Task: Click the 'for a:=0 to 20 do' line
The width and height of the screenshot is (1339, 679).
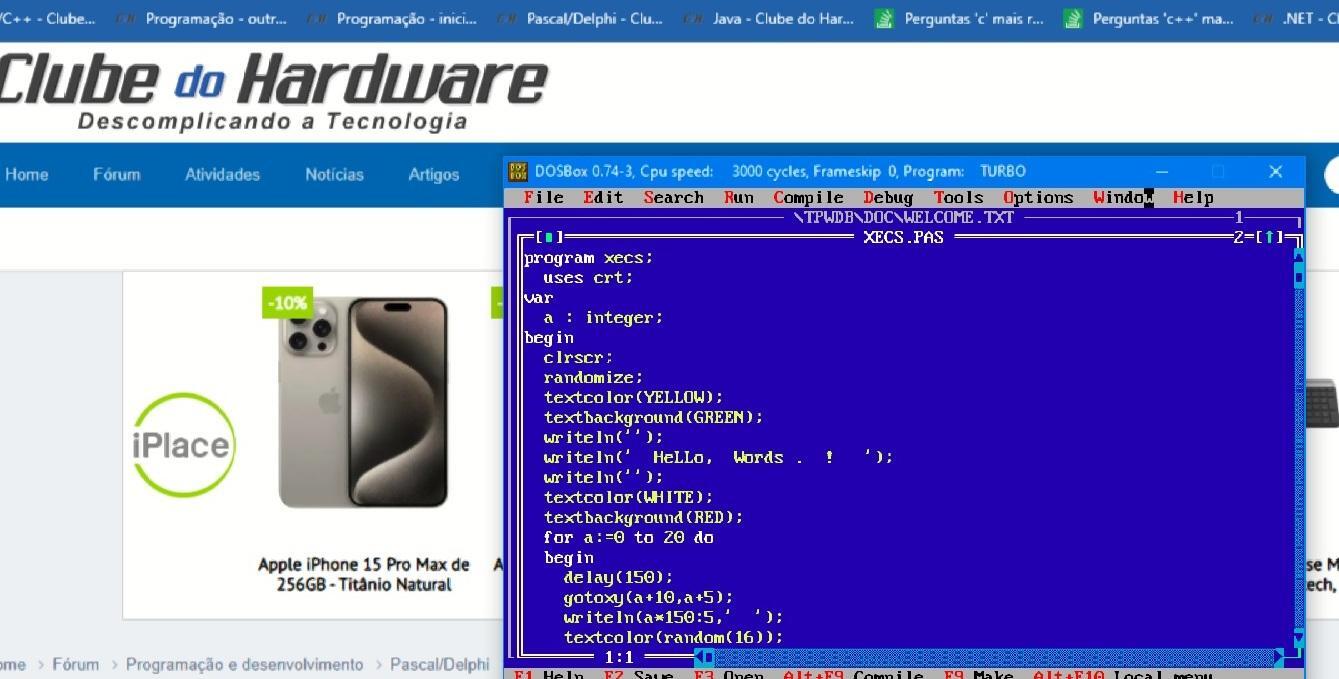Action: (628, 537)
